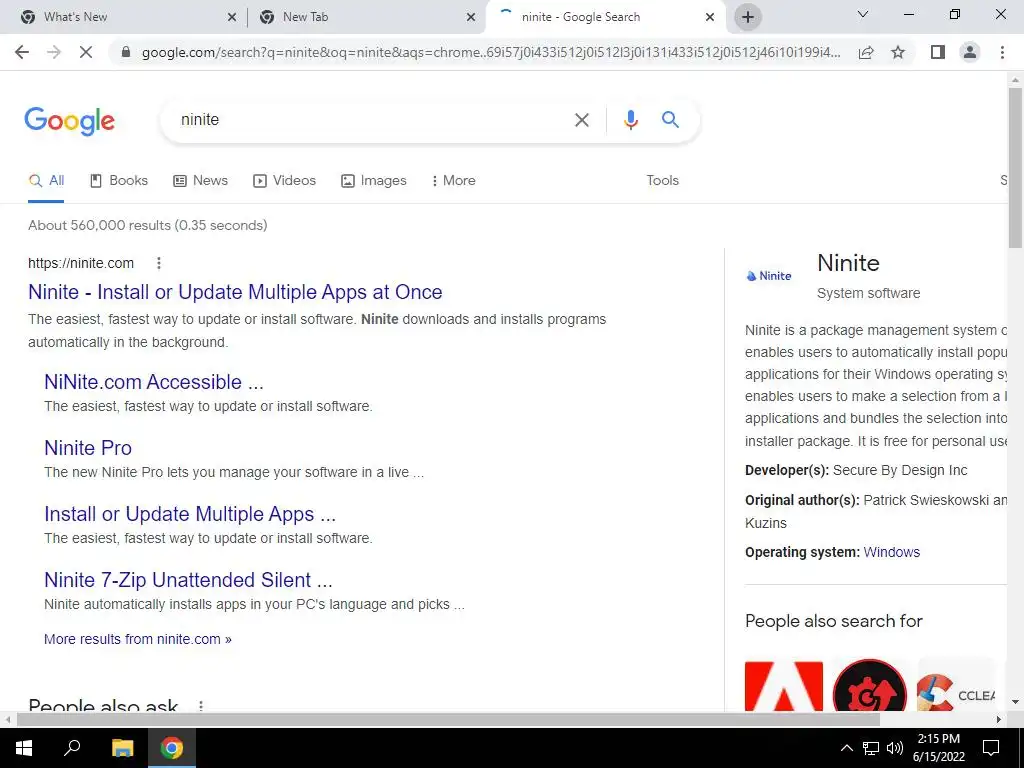Open Ninite 7-Zip Unattended Silent link
The width and height of the screenshot is (1024, 768).
point(188,580)
